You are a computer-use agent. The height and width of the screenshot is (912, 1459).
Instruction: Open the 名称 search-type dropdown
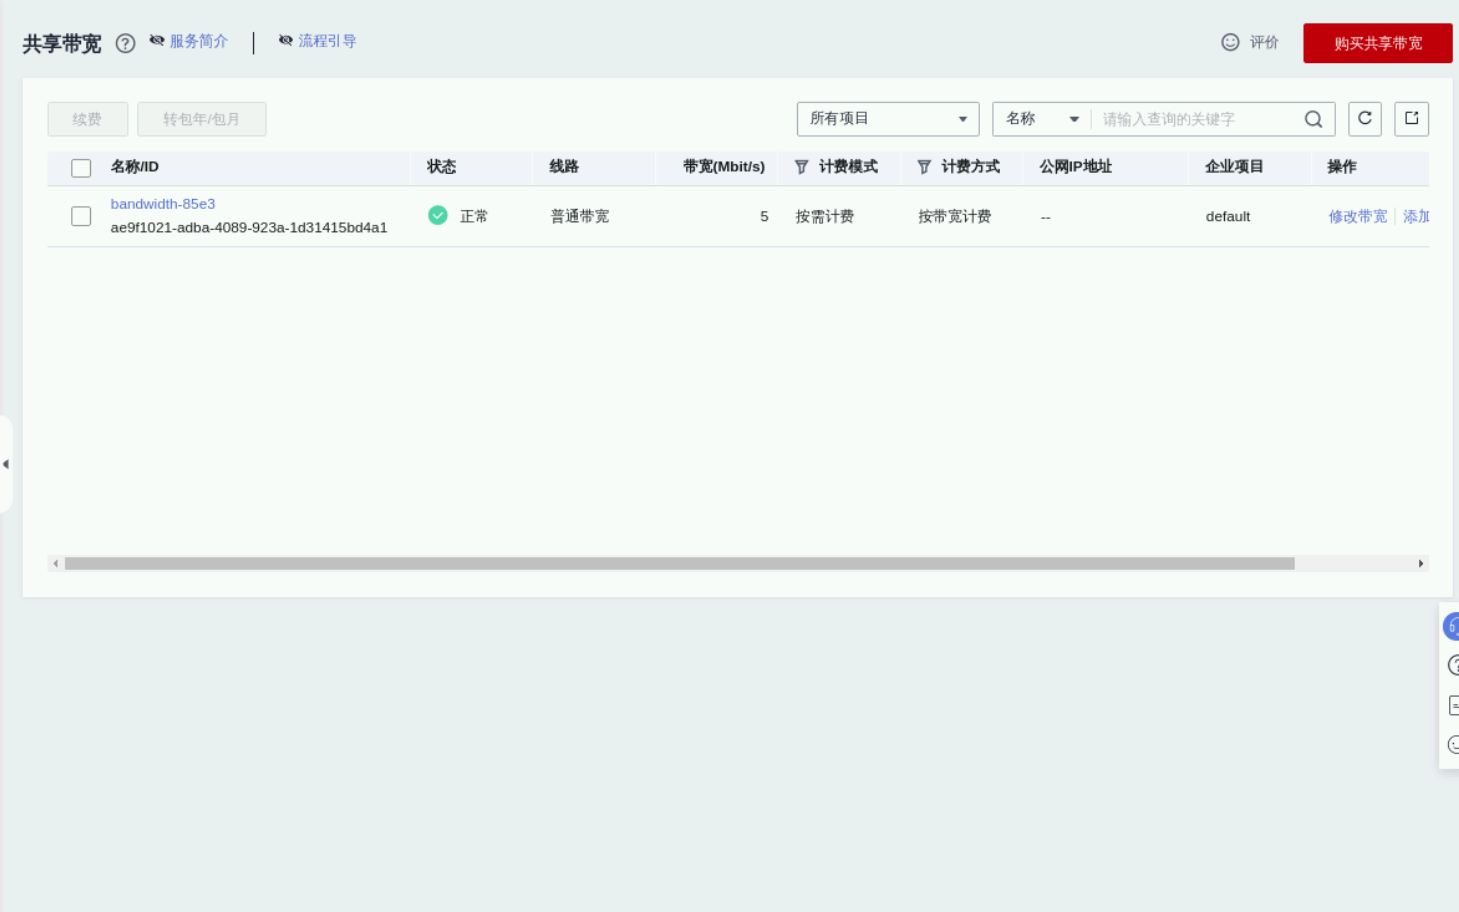click(x=1041, y=119)
